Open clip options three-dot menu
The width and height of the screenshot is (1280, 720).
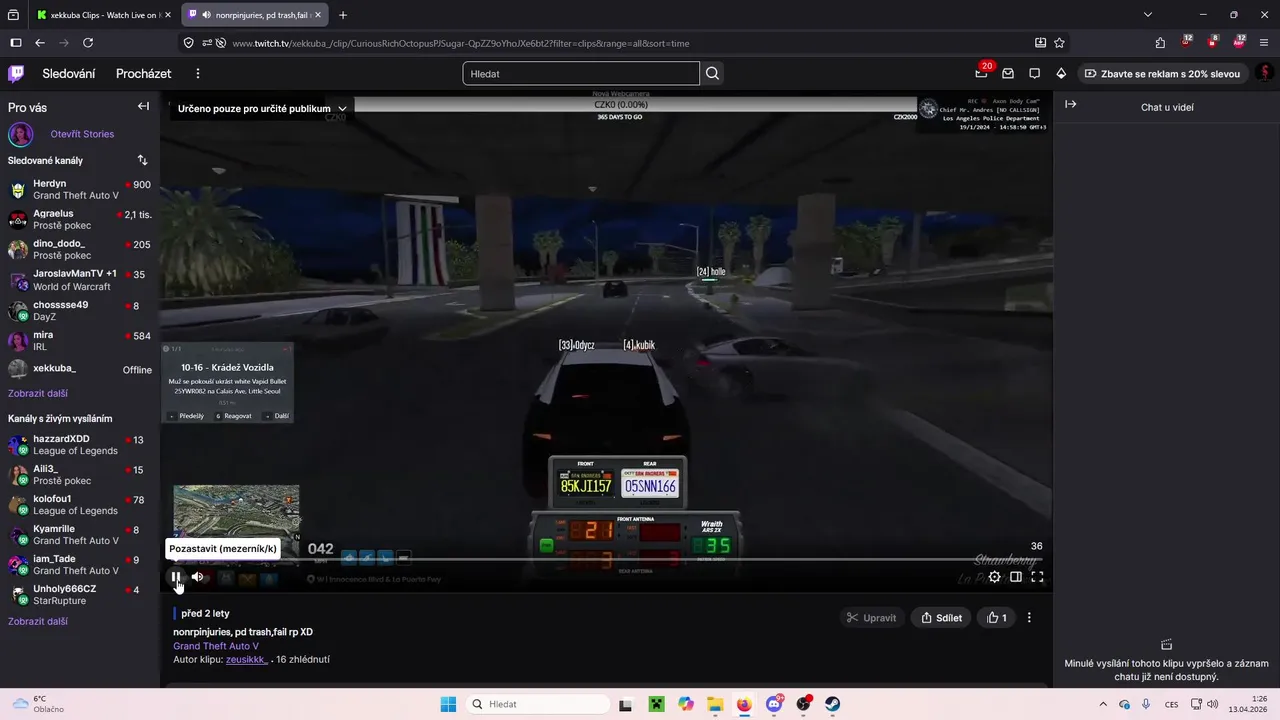point(1029,618)
